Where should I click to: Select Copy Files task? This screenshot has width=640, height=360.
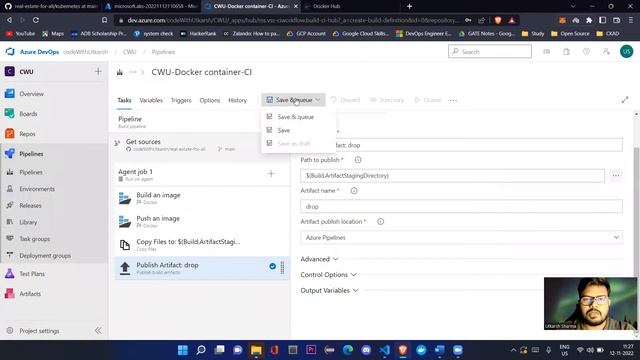202,244
